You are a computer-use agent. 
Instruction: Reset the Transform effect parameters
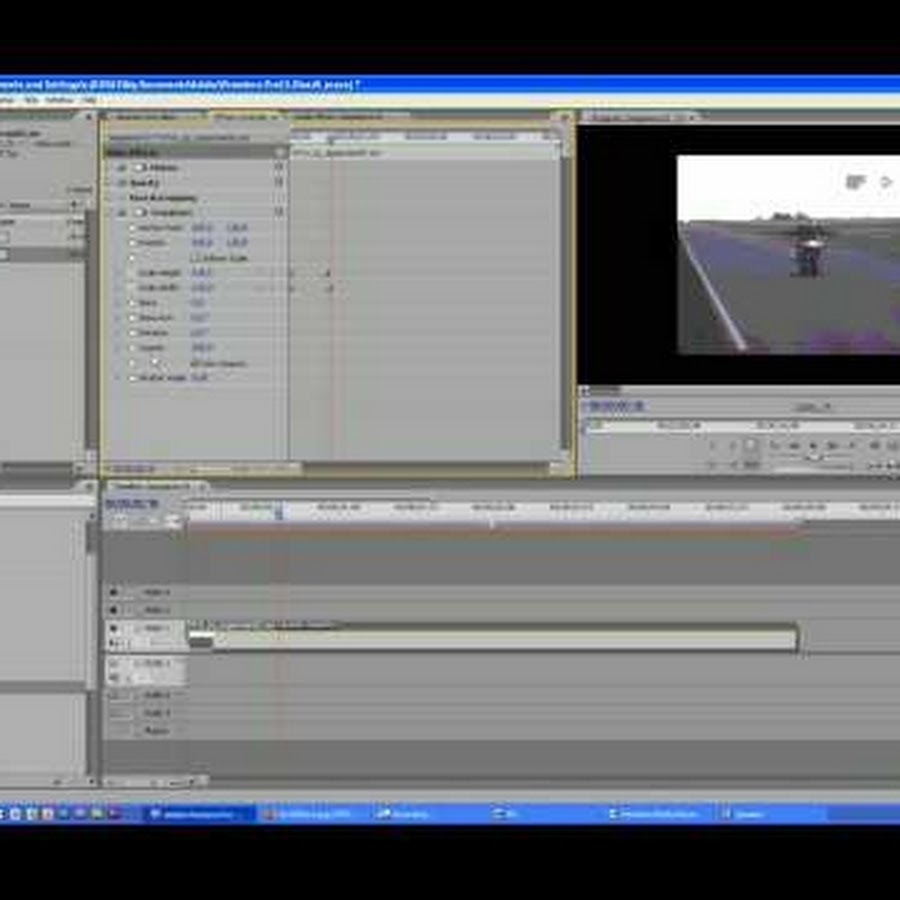coord(279,212)
